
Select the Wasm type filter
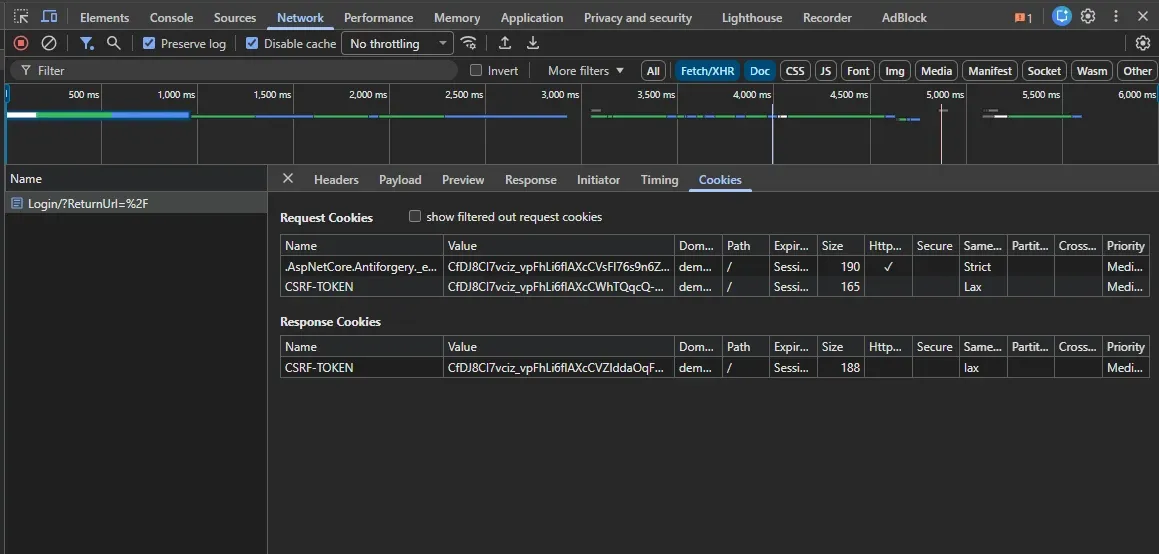coord(1092,71)
